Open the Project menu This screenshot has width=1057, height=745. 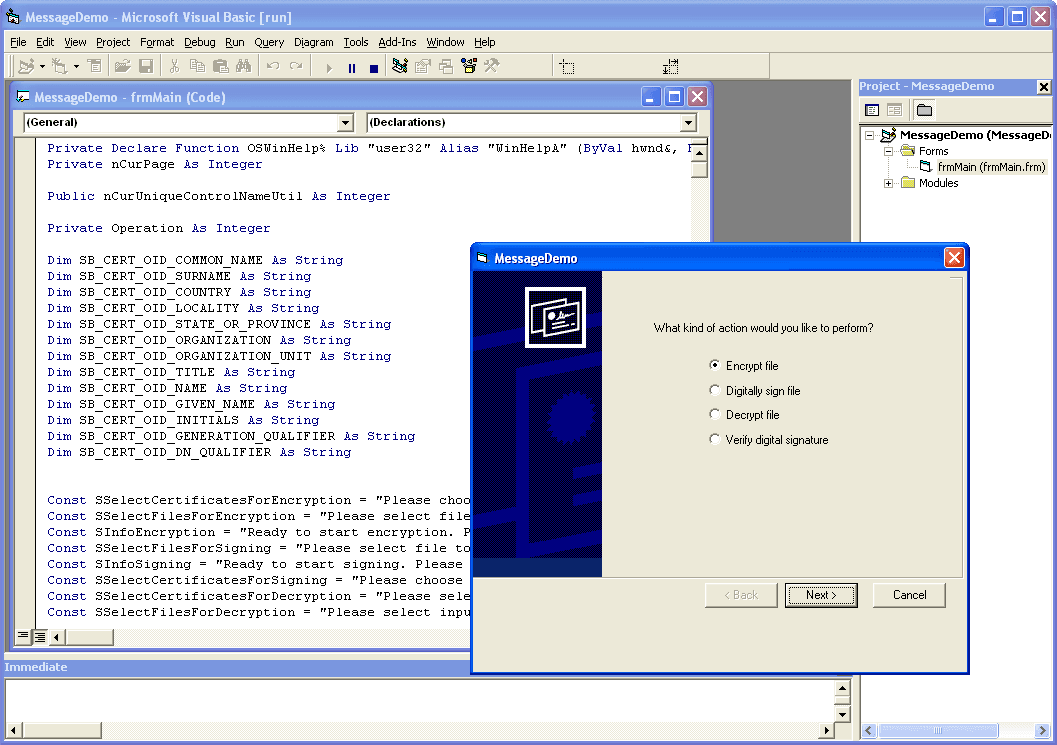[113, 42]
